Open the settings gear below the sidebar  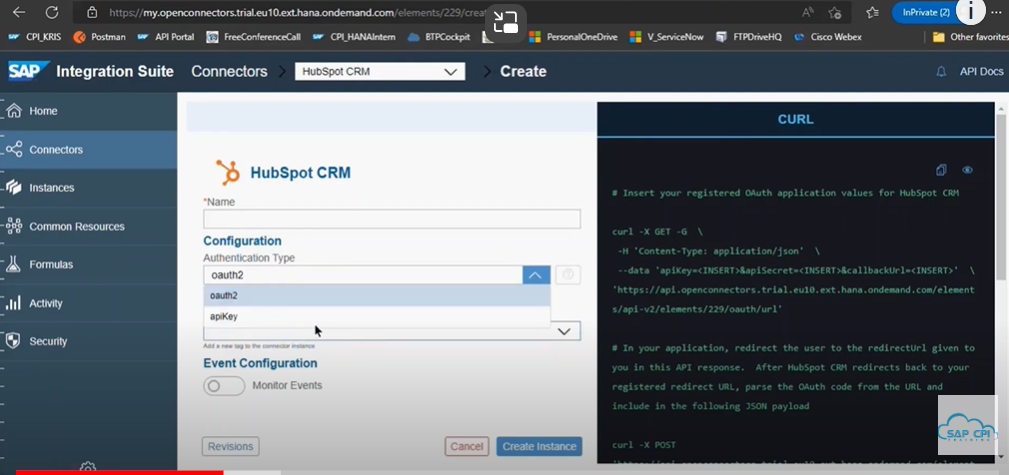[88, 468]
